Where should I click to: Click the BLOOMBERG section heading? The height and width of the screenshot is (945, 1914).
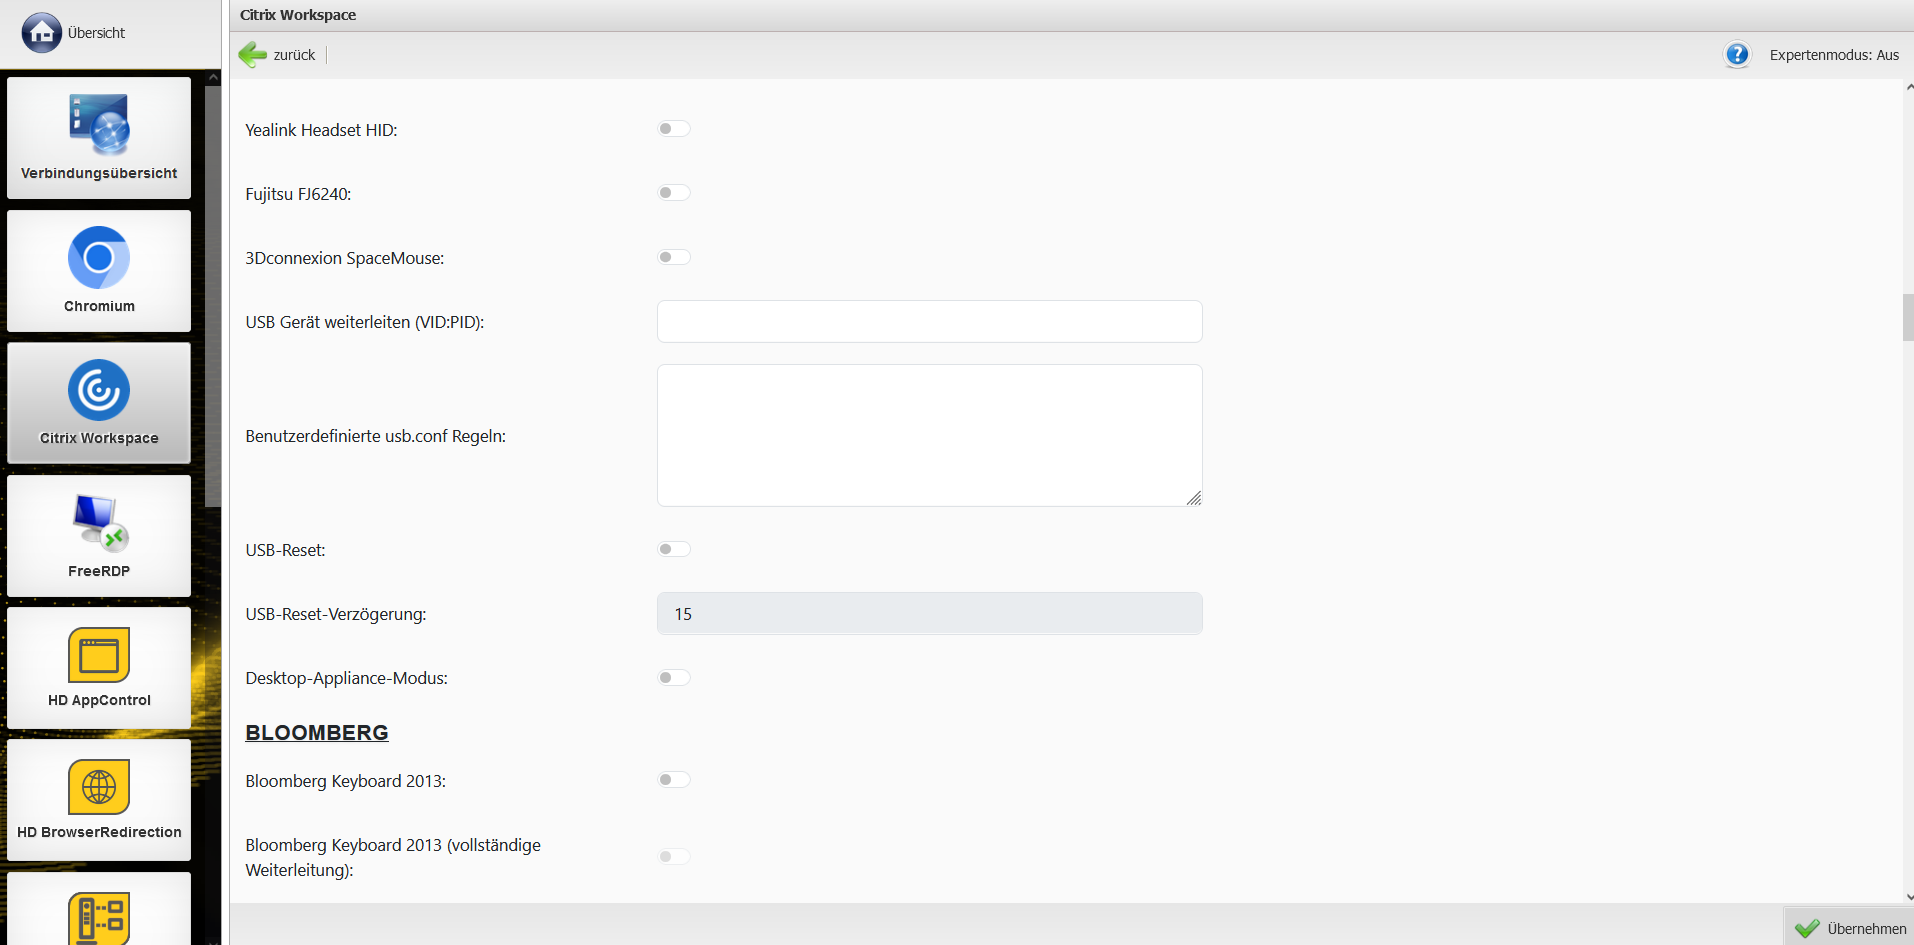pos(317,732)
